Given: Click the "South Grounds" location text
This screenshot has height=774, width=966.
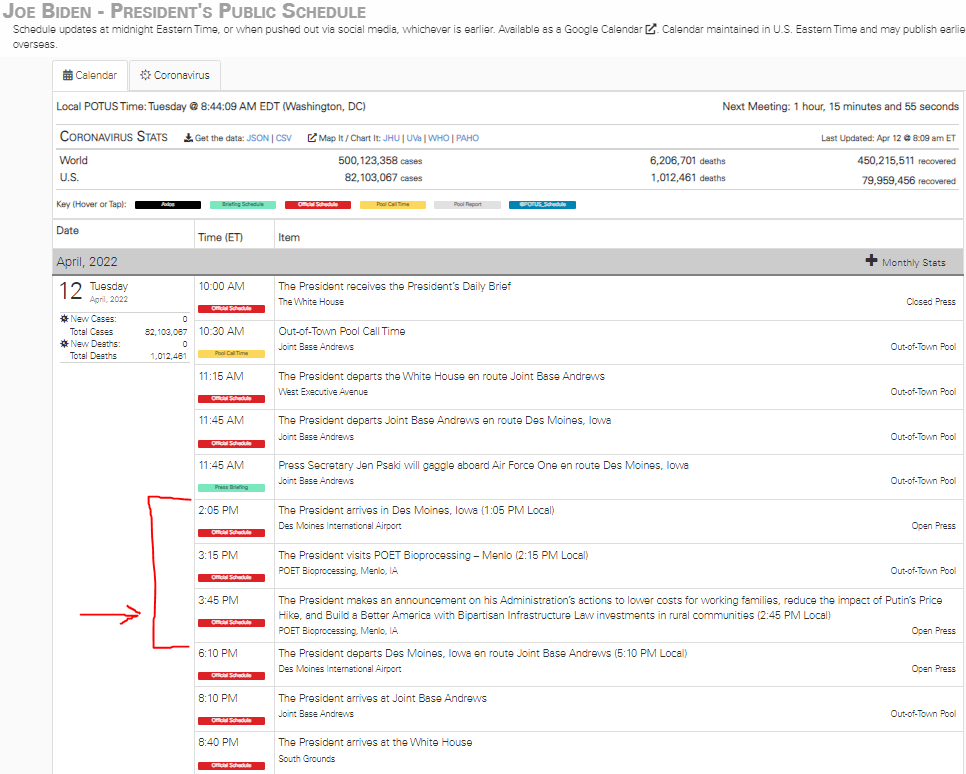Looking at the screenshot, I should tap(306, 759).
